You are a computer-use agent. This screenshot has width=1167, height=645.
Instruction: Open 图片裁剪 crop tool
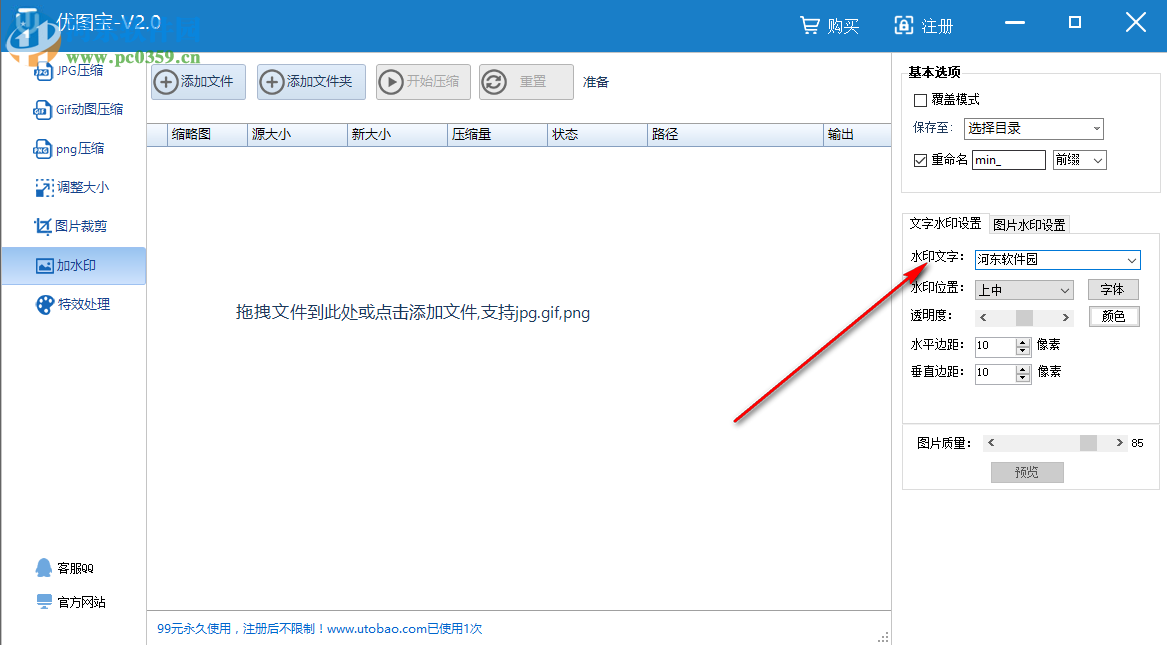pos(71,226)
